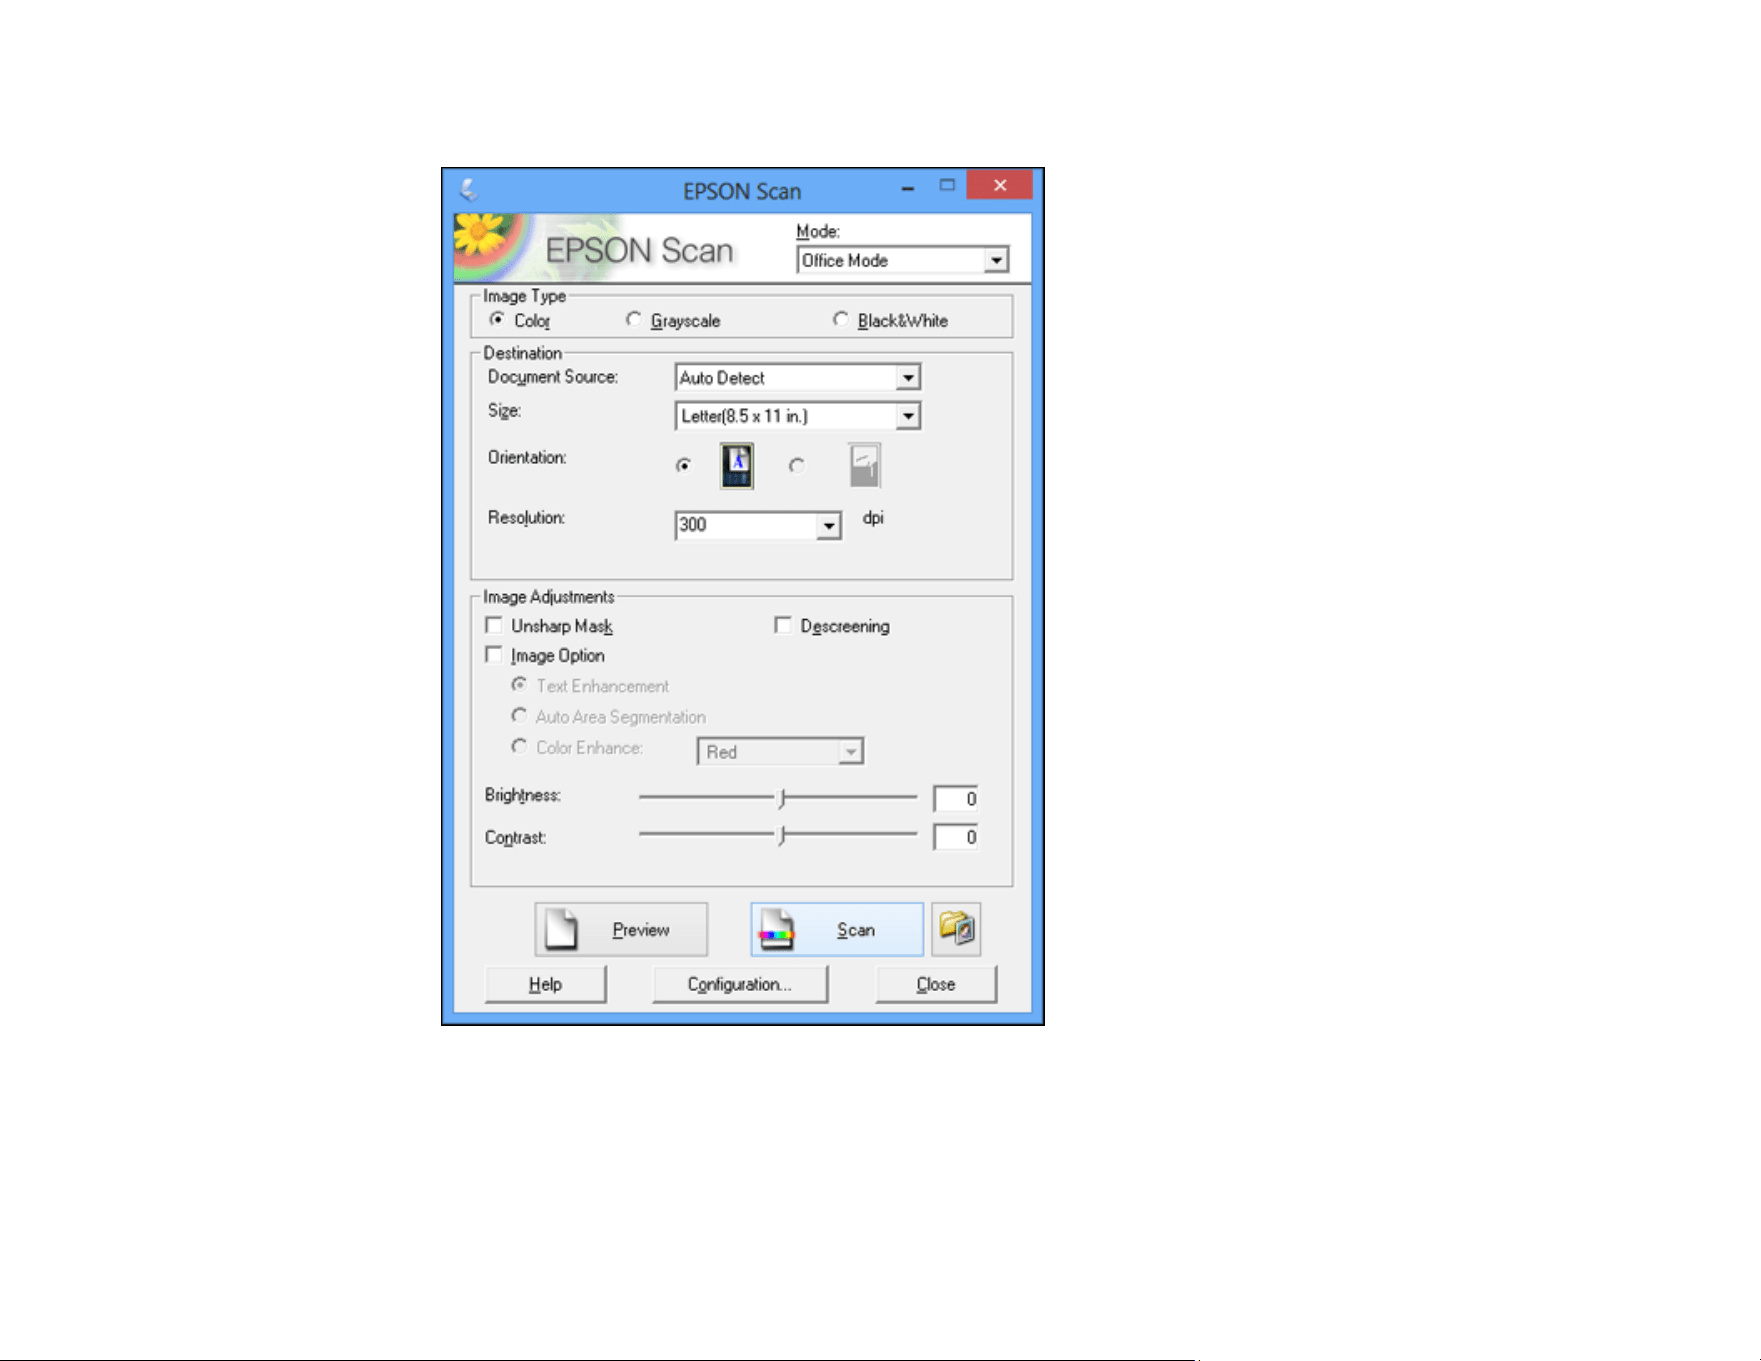This screenshot has height=1361, width=1761.
Task: Minimize the EPSON Scan window
Action: point(907,187)
